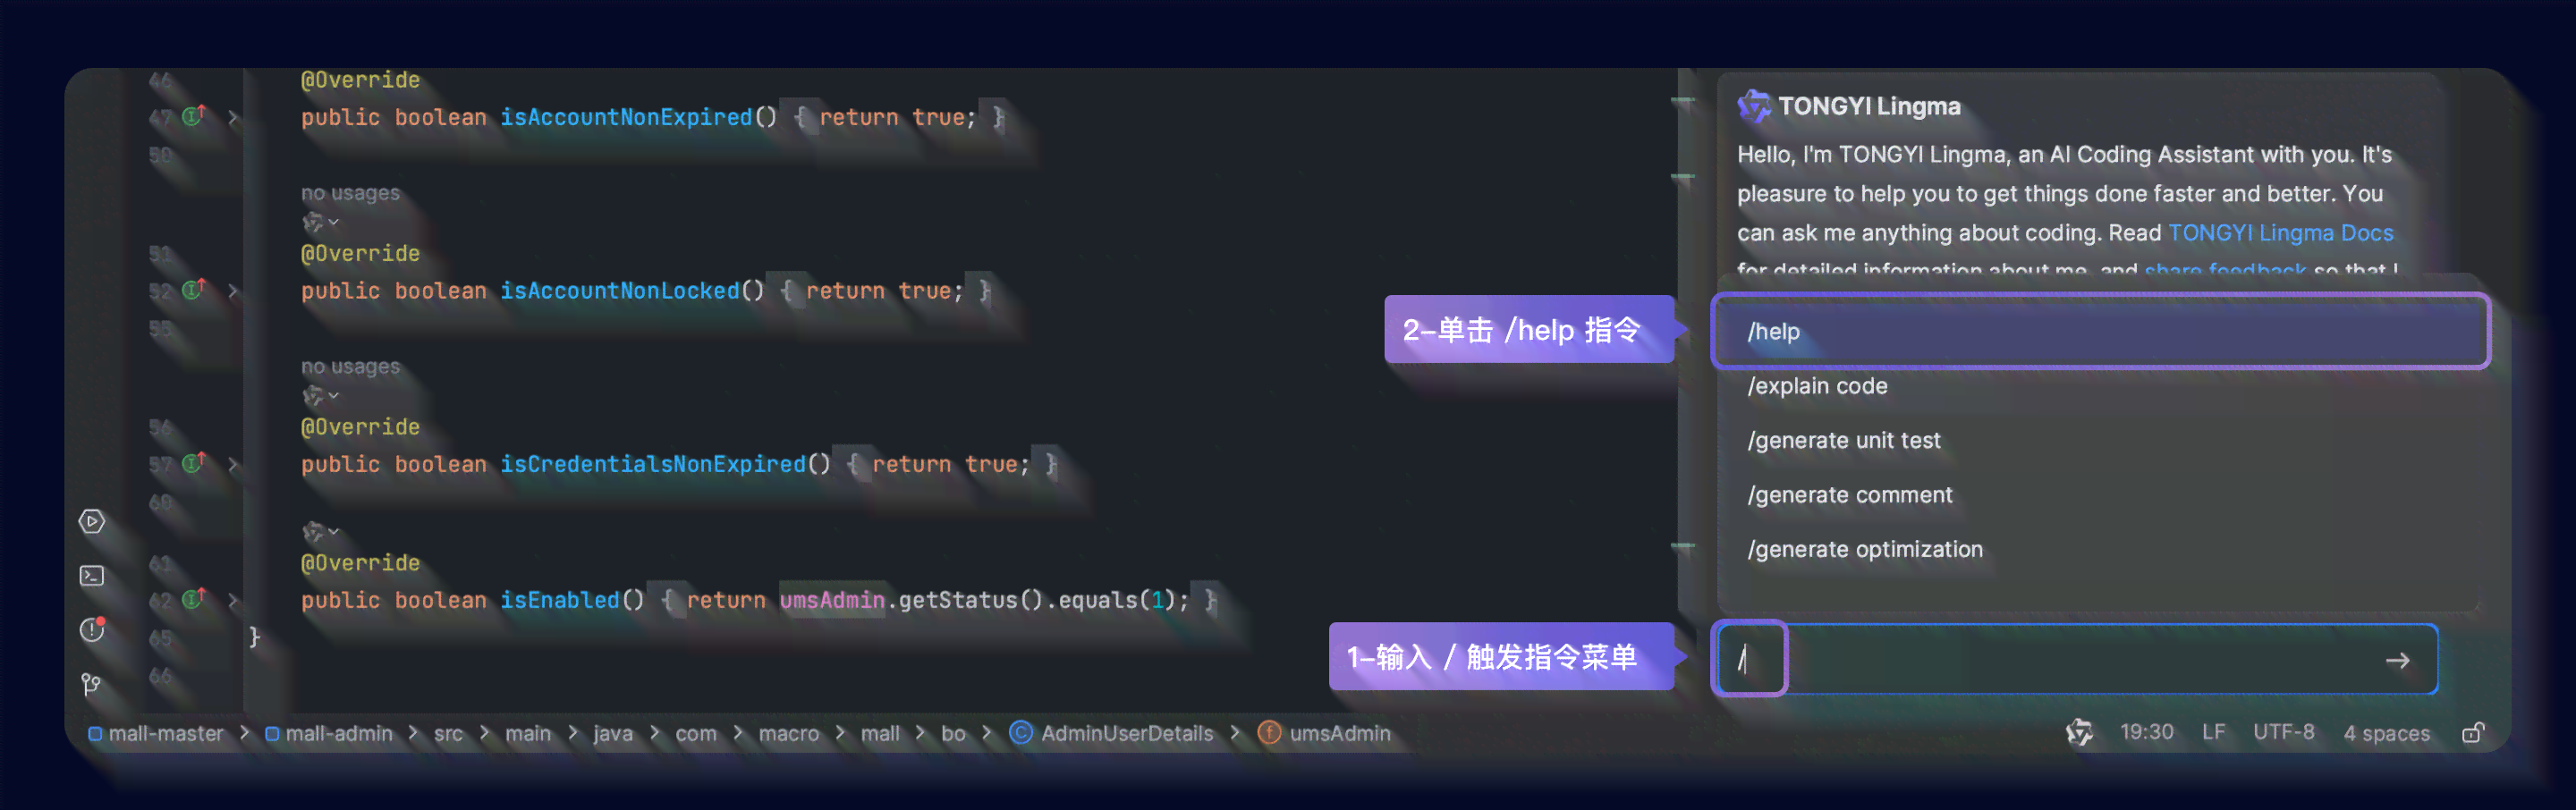Click com in the breadcrumb bar
Image resolution: width=2576 pixels, height=810 pixels.
(696, 734)
